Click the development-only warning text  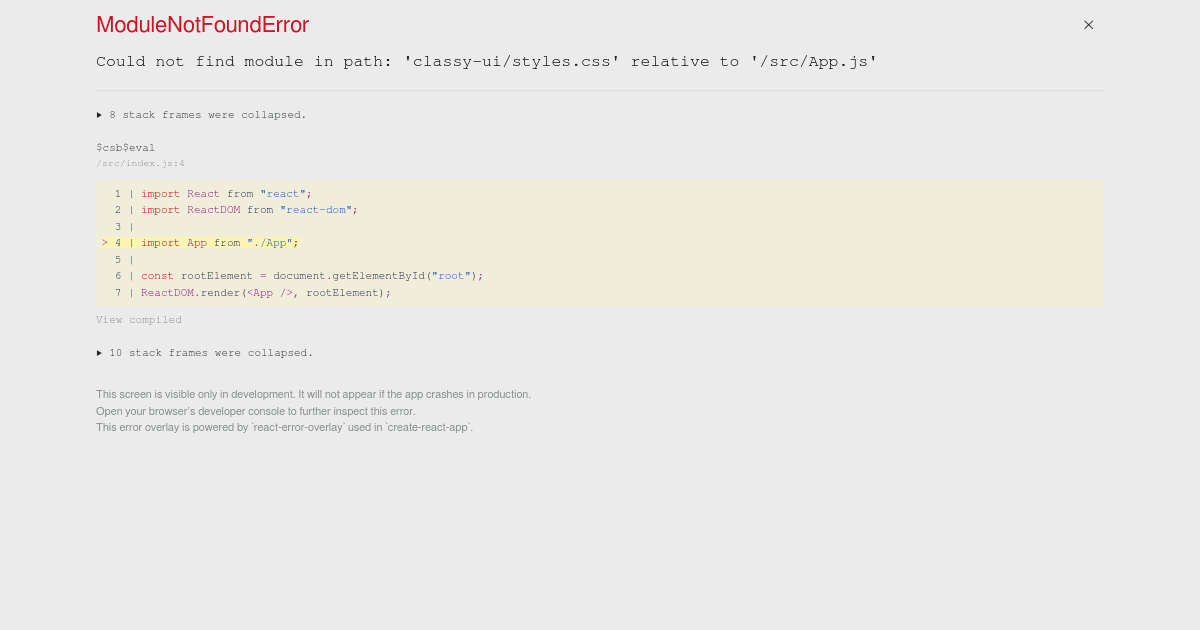313,394
